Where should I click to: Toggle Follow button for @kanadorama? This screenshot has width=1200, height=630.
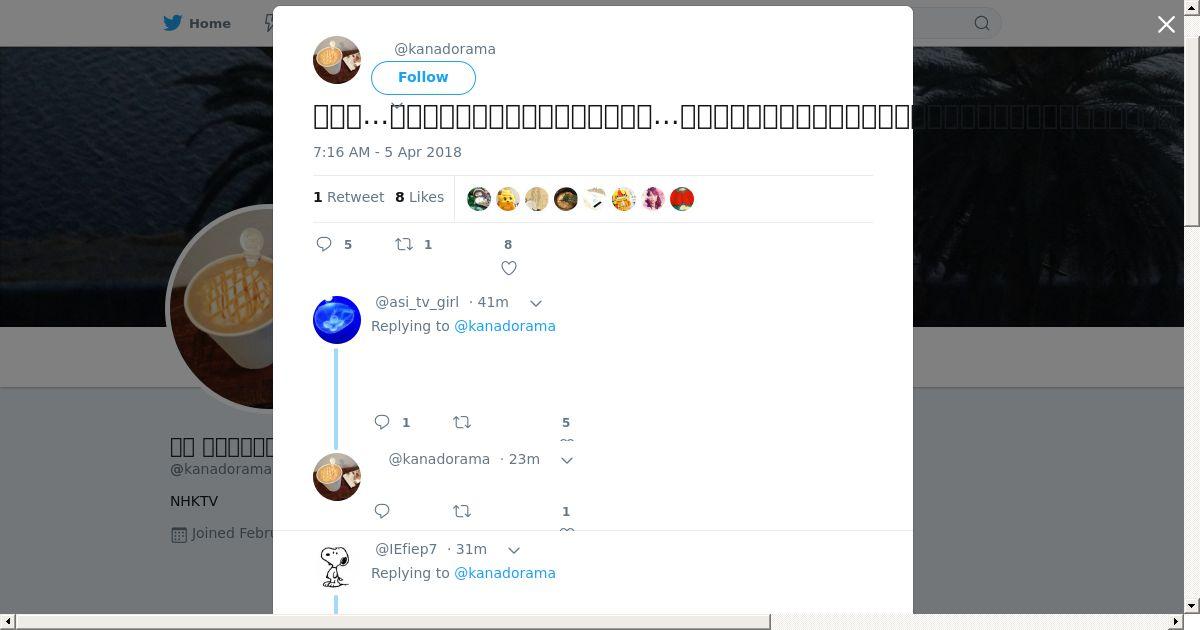coord(423,77)
